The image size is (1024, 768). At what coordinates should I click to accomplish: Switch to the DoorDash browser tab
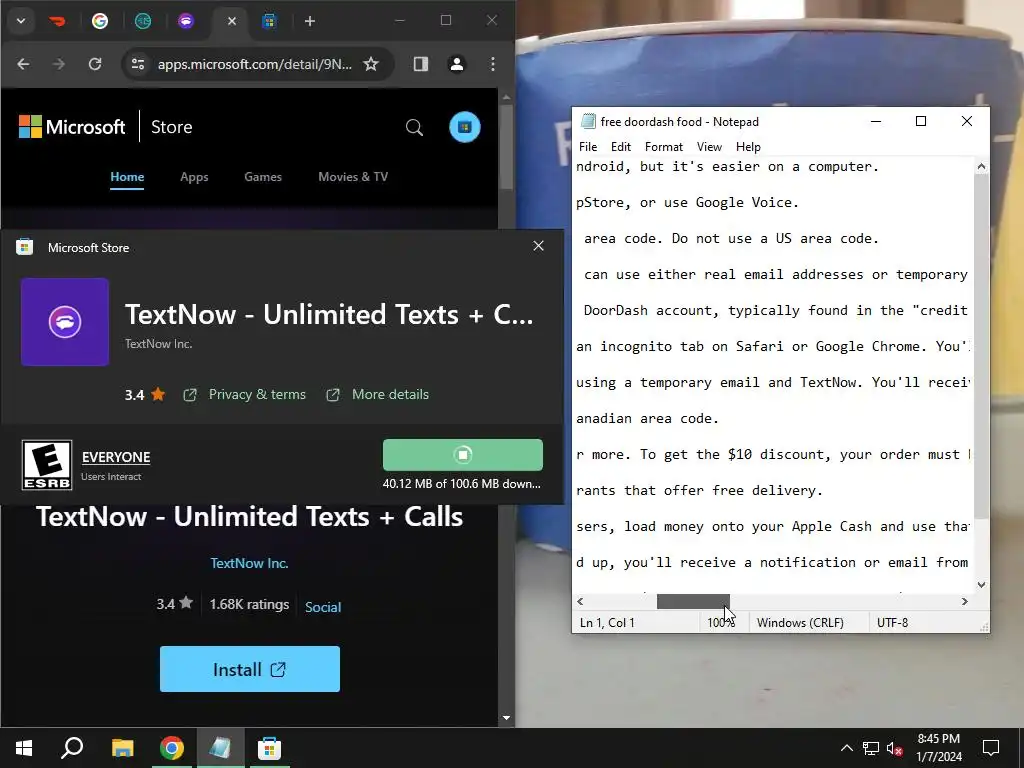pyautogui.click(x=58, y=21)
